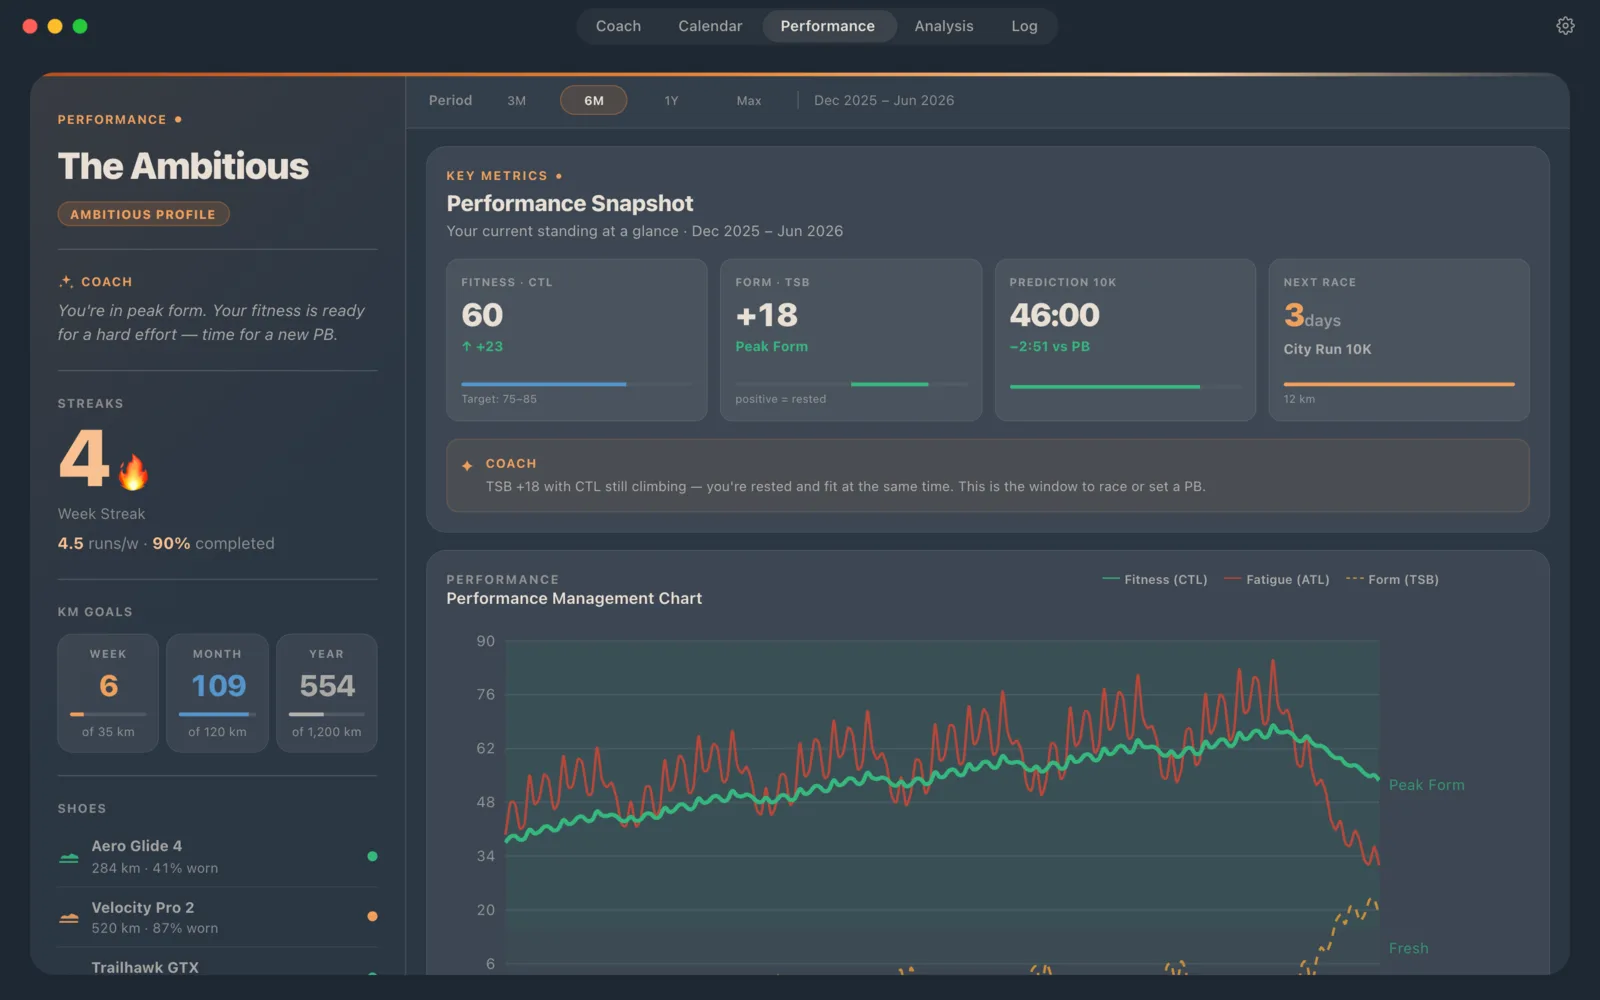The width and height of the screenshot is (1600, 1000).
Task: Click the Velocity Pro 2 shoe icon
Action: tap(69, 917)
